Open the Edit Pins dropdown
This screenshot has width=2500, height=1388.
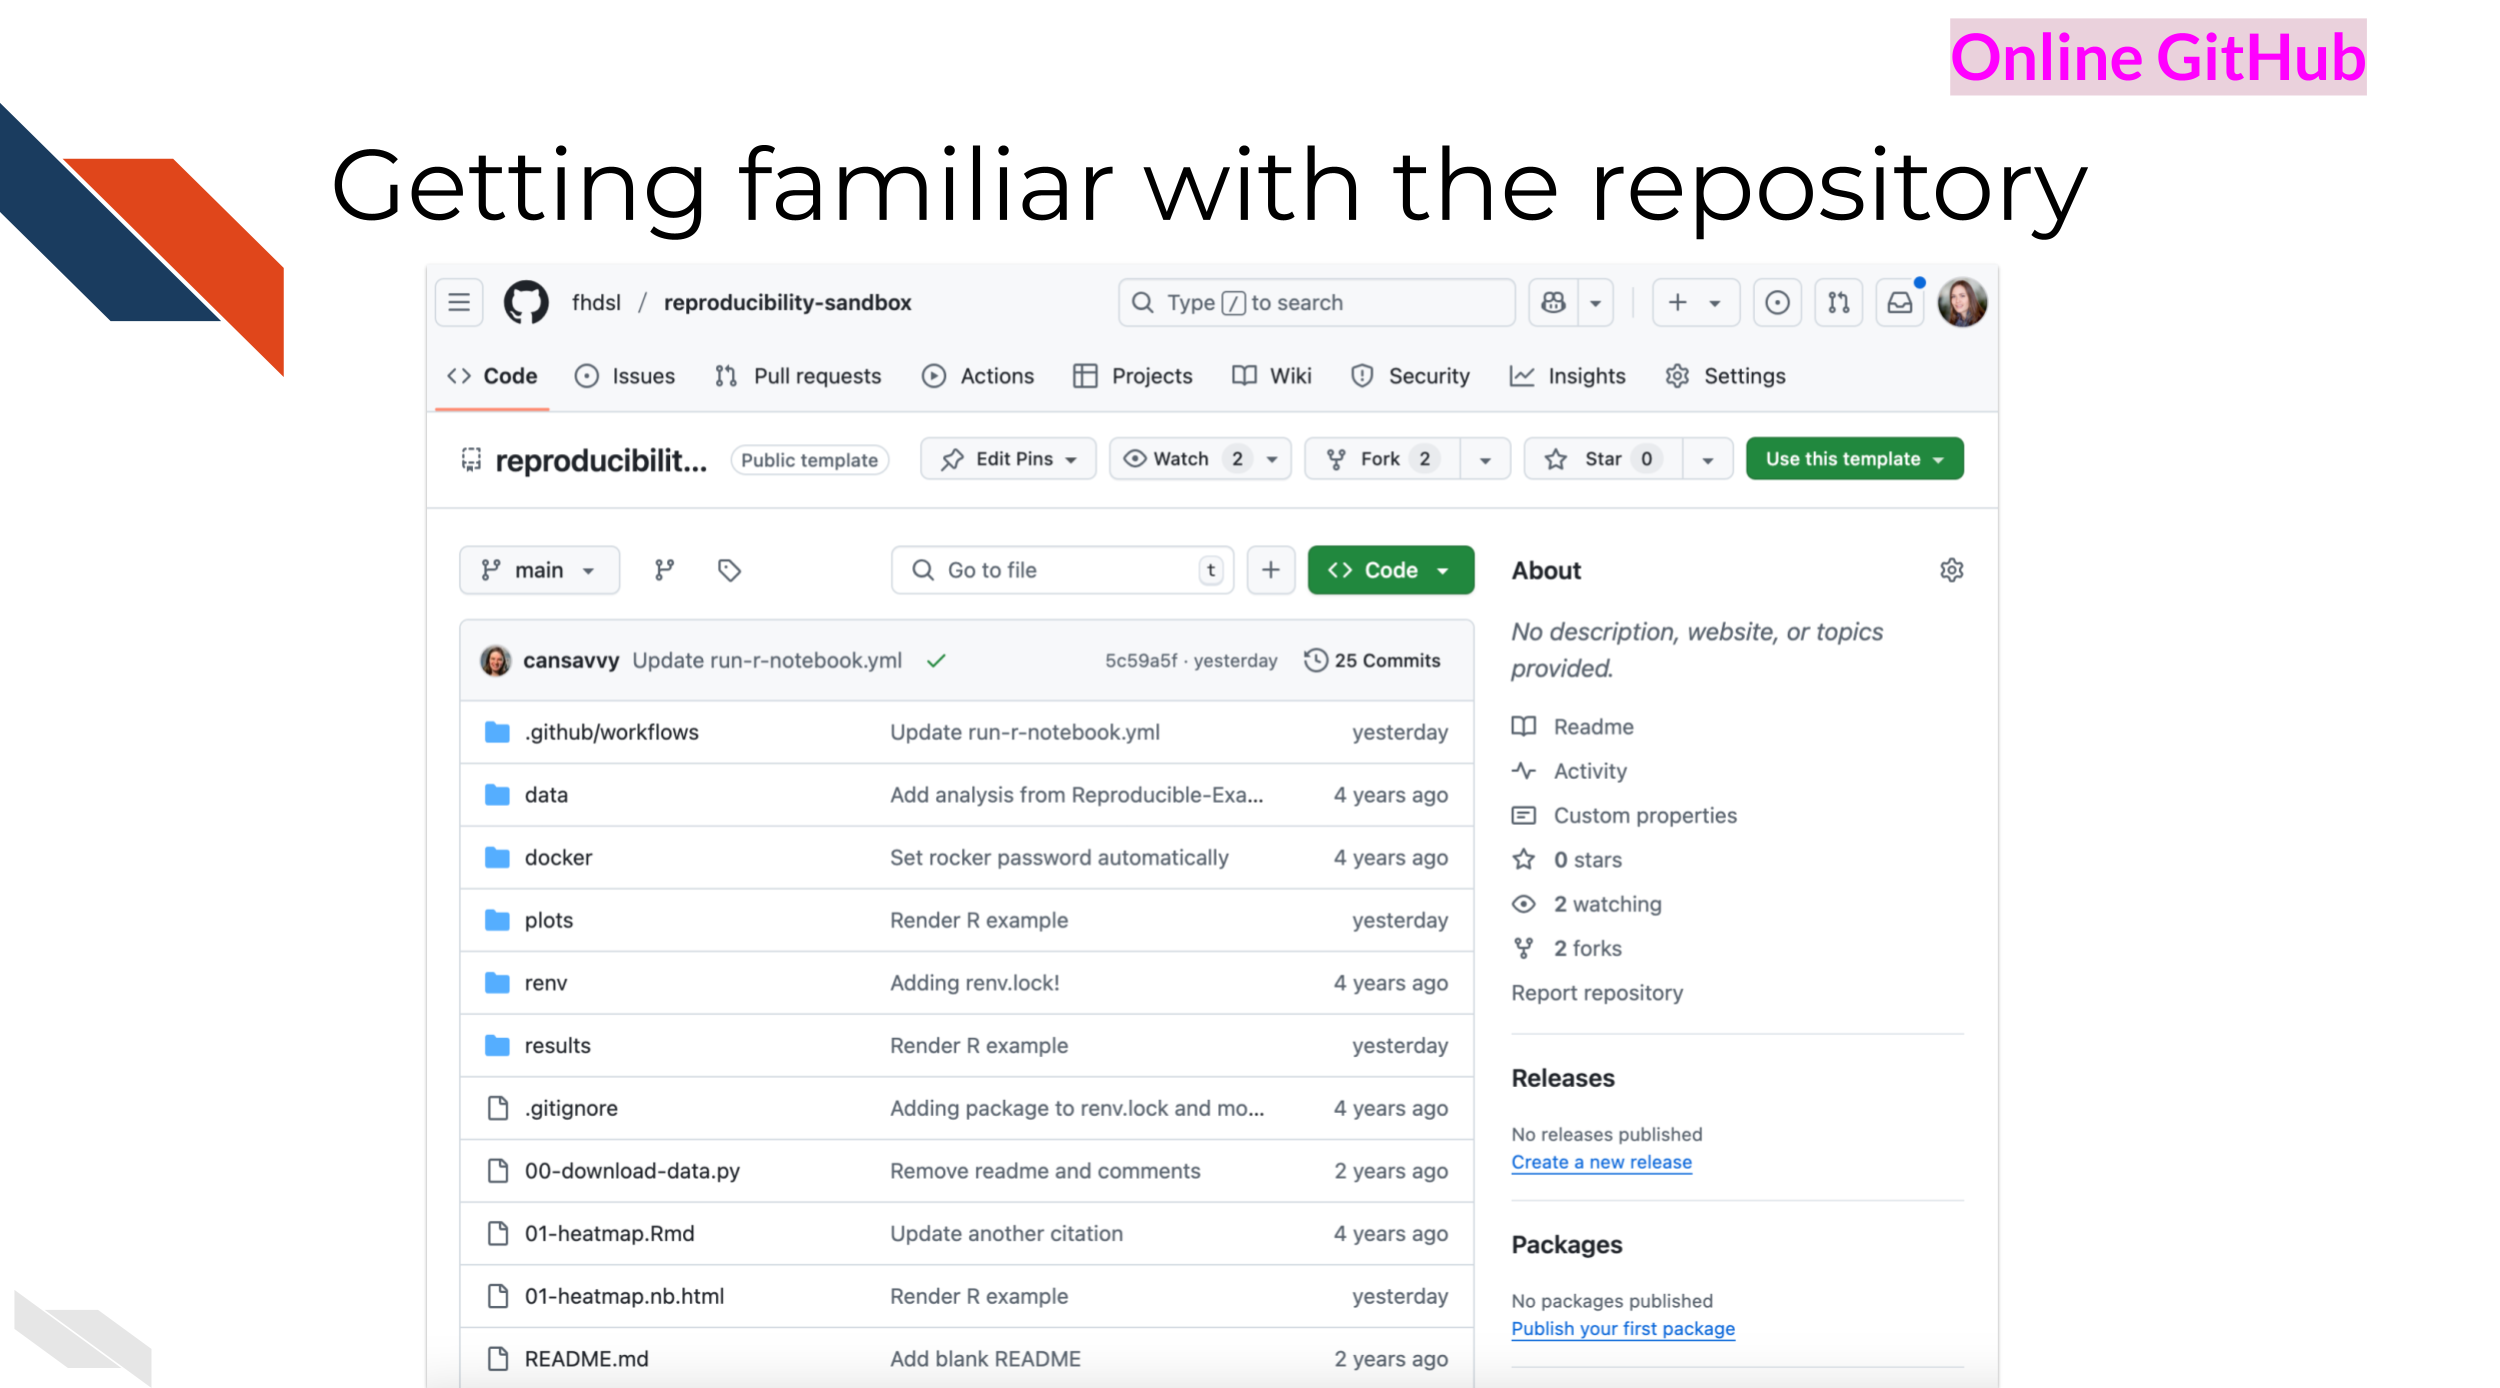click(x=1008, y=459)
